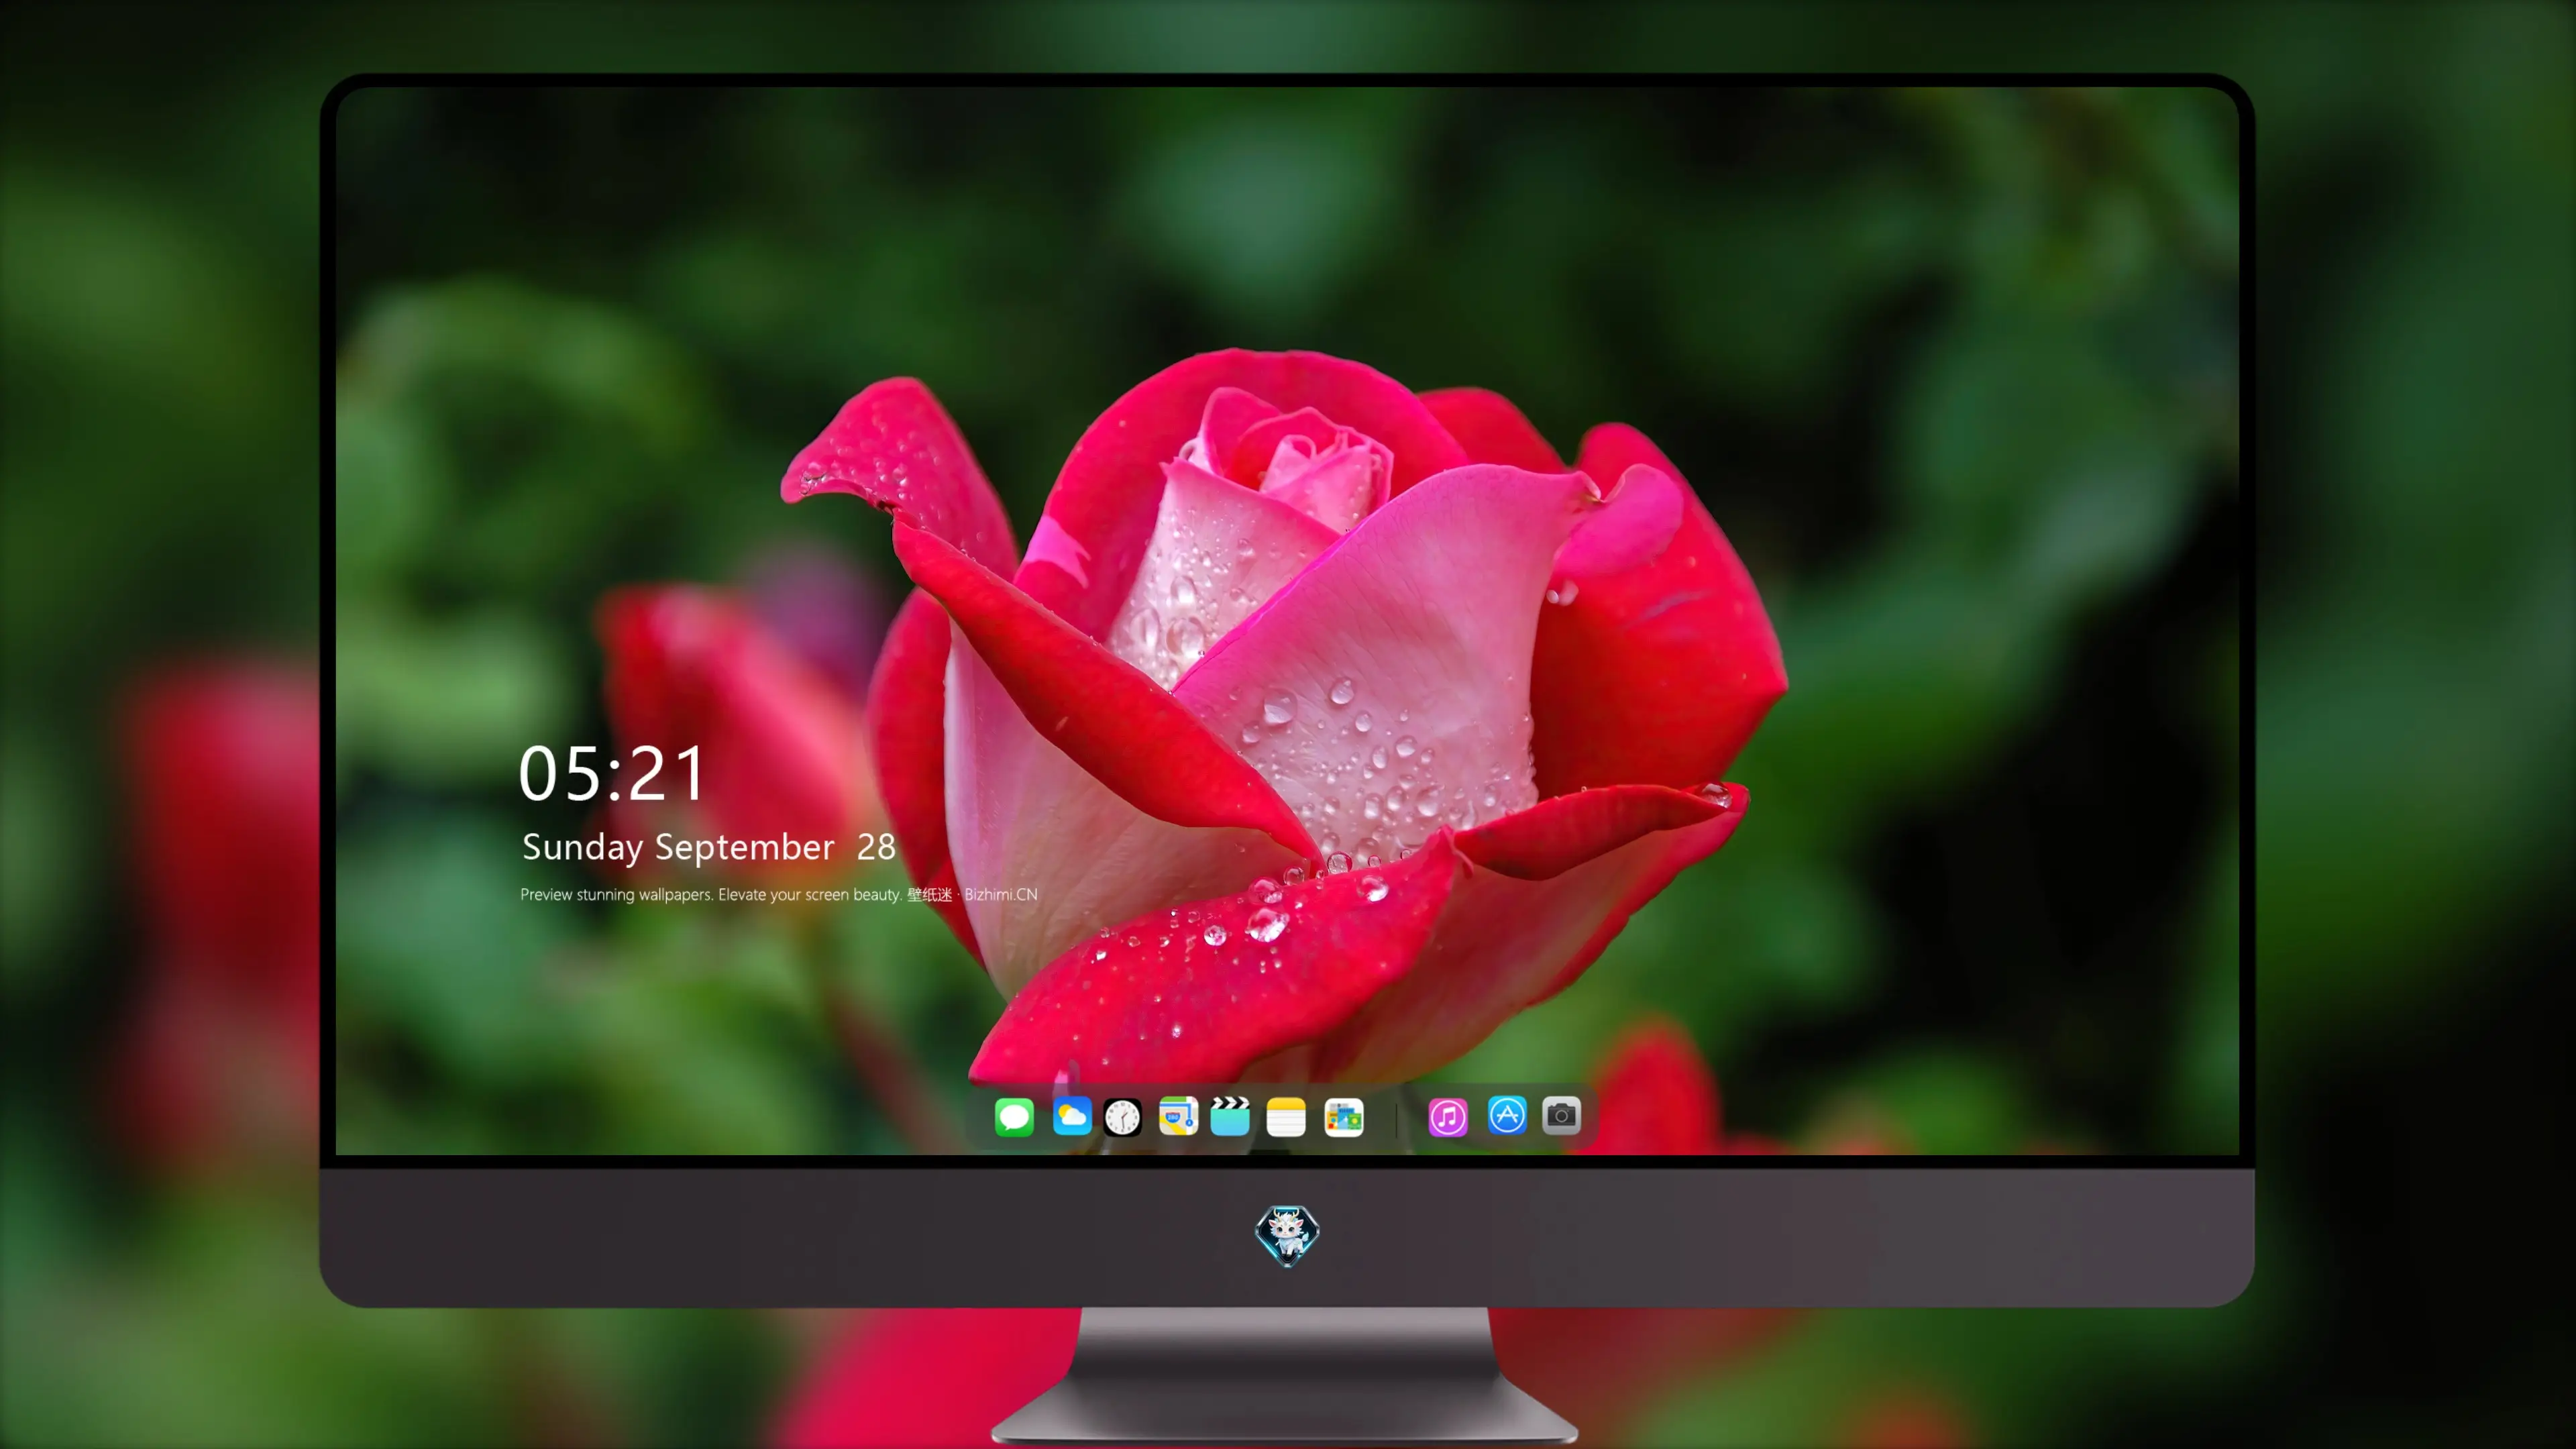
Task: Launch the Camera app from the dock
Action: click(x=1561, y=1115)
